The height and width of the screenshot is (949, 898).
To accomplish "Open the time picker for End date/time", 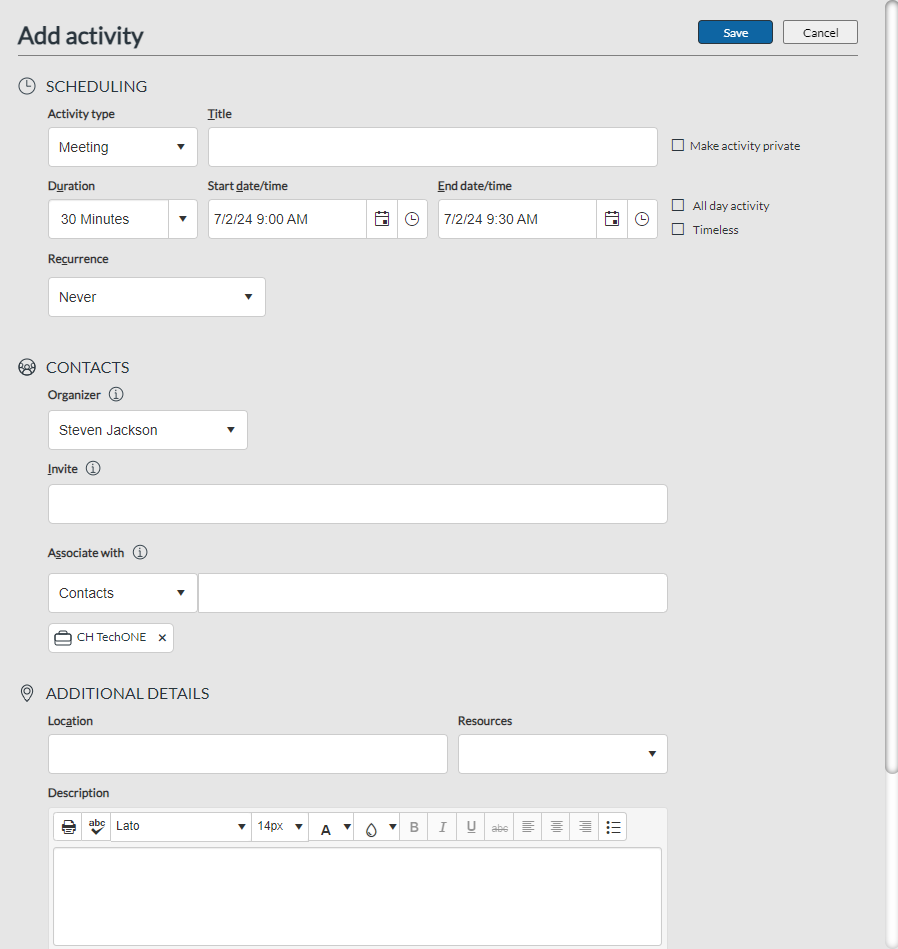I will (x=641, y=219).
